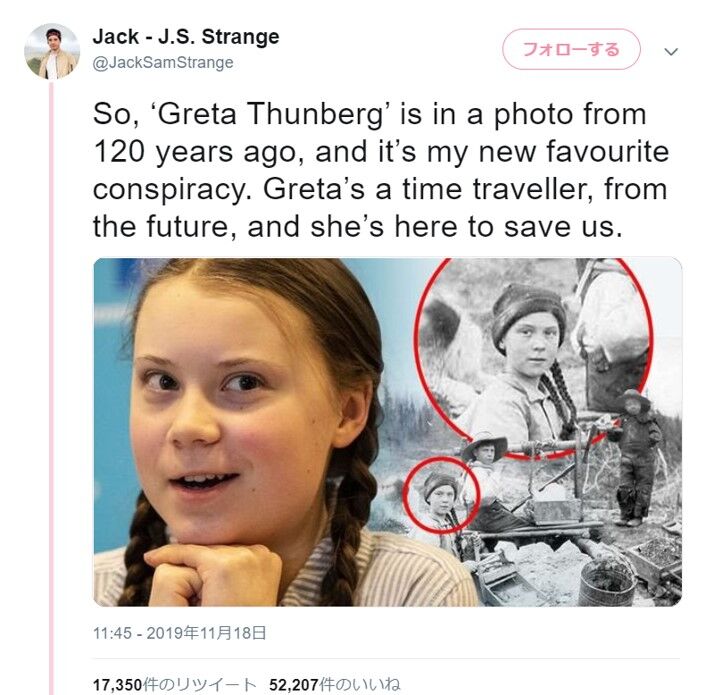Viewport: 722px width, 695px height.
Task: Click the time 11:45 in timestamp
Action: [x=112, y=633]
